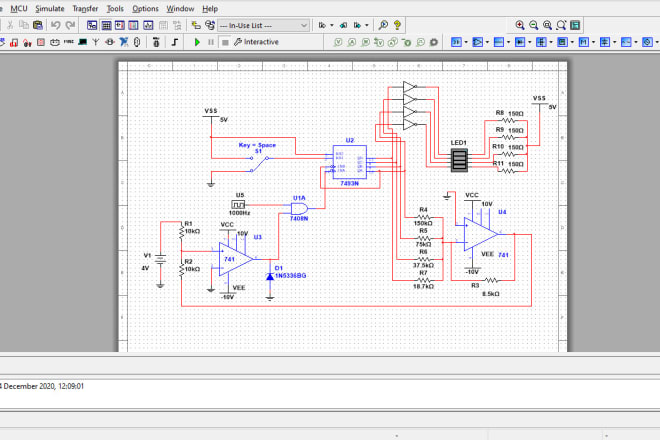The height and width of the screenshot is (440, 660).
Task: Expand the first blue virtual component family arrow
Action: [466, 42]
